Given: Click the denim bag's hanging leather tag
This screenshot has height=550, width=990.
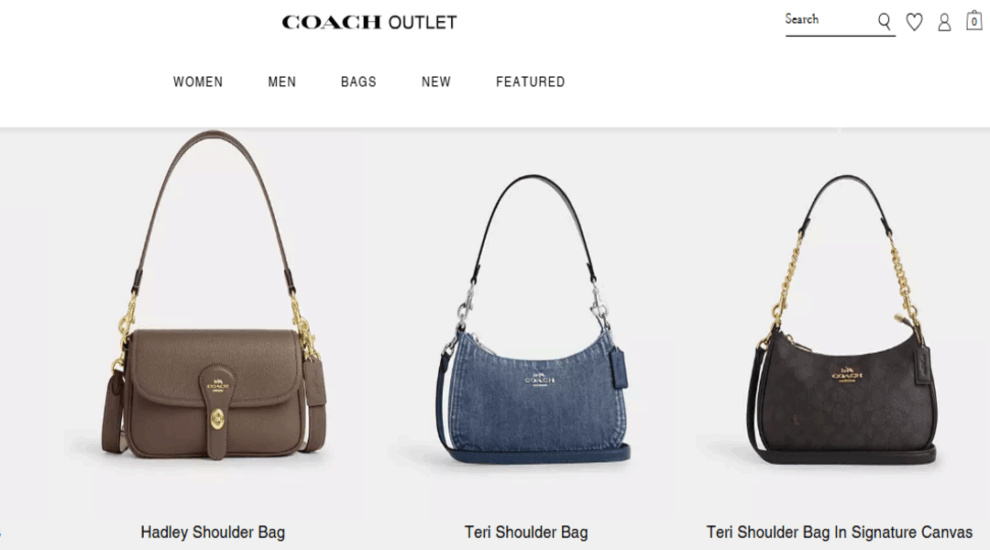Looking at the screenshot, I should coord(618,368).
